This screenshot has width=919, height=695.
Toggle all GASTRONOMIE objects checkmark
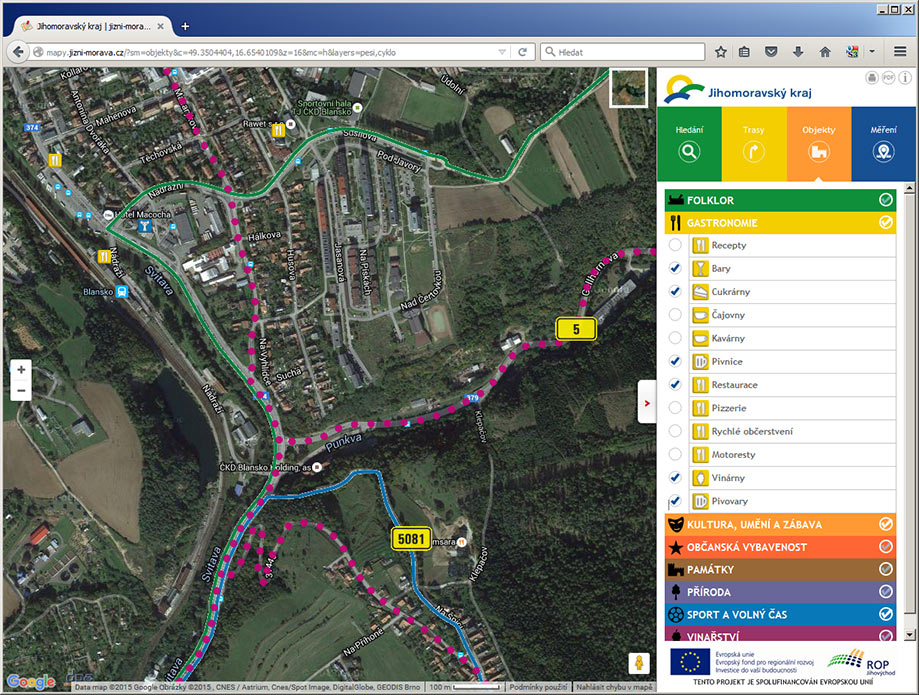click(x=886, y=223)
